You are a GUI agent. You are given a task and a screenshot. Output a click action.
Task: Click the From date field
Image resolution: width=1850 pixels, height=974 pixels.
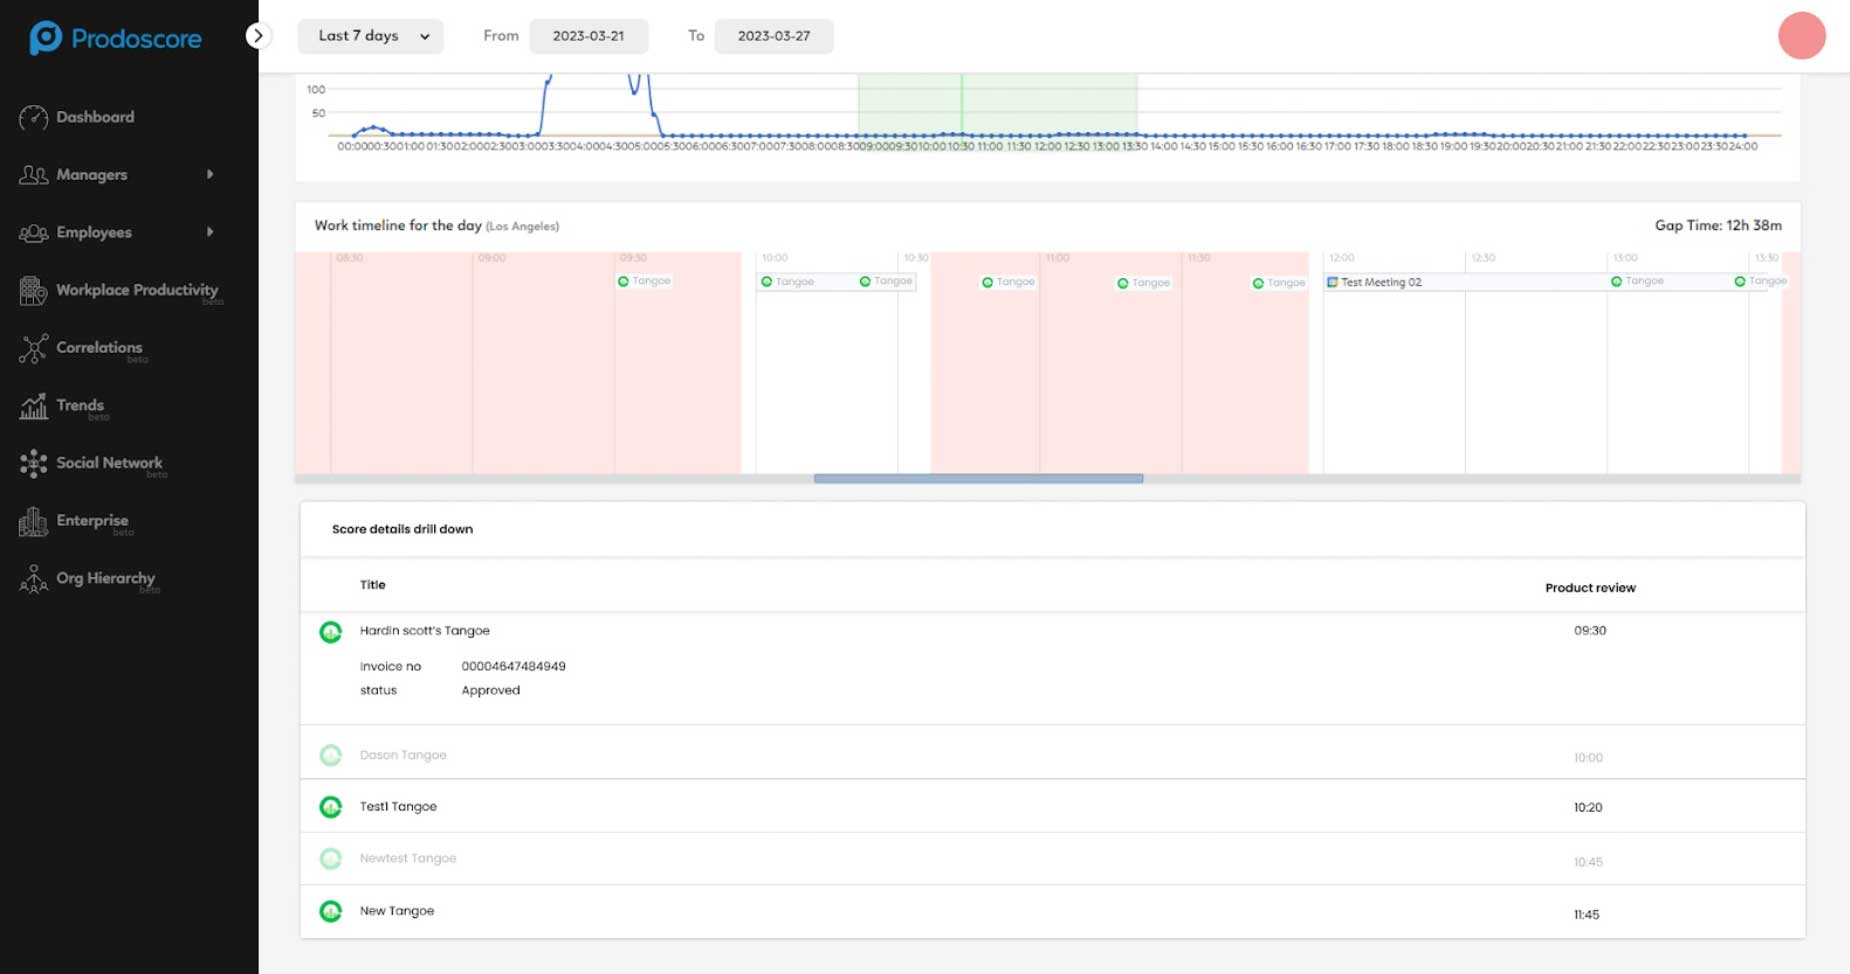588,36
